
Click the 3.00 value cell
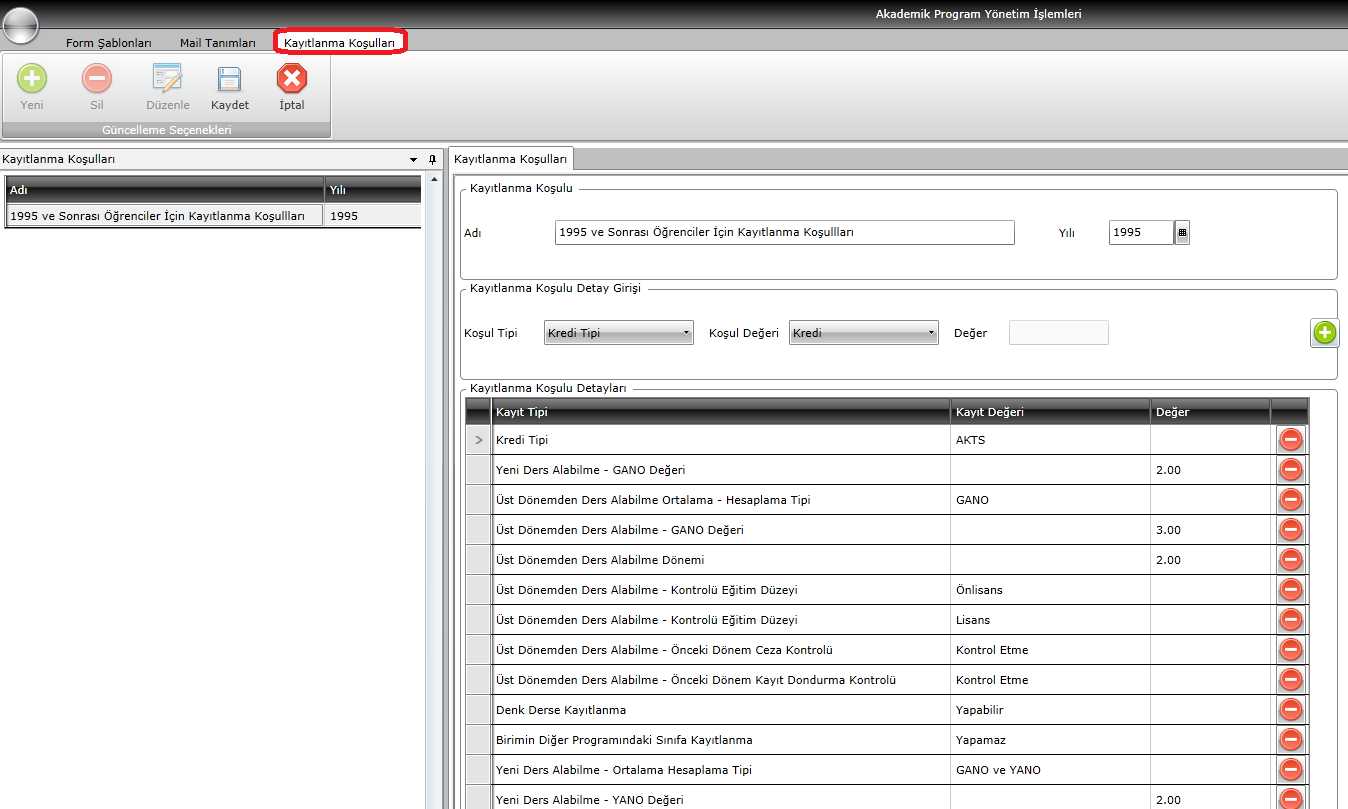coord(1210,530)
